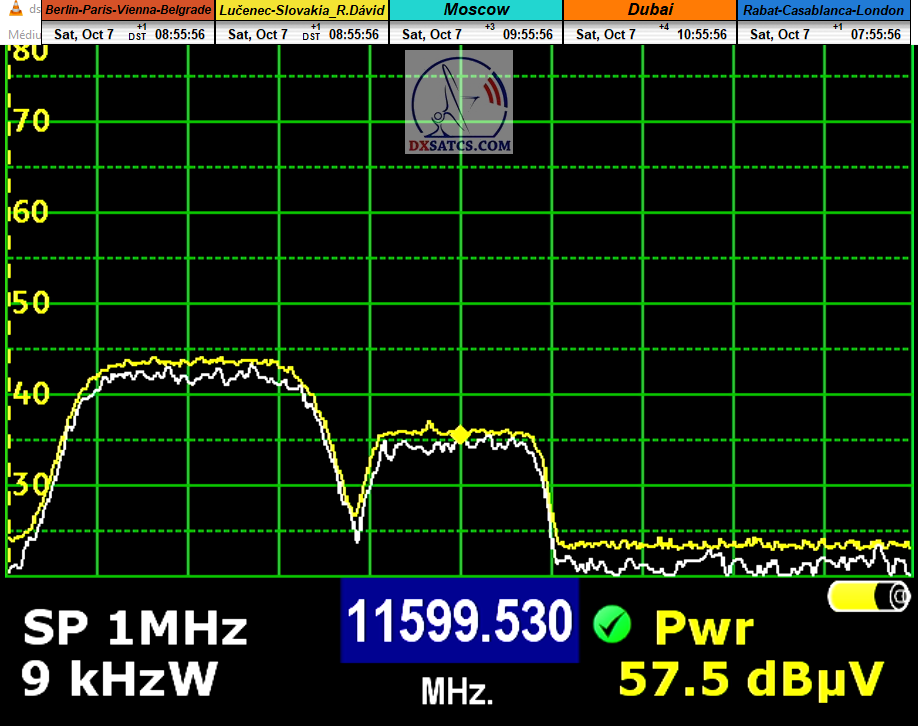Viewport: 918px width, 726px height.
Task: Click the Dubai time 10:55:56
Action: (x=701, y=34)
